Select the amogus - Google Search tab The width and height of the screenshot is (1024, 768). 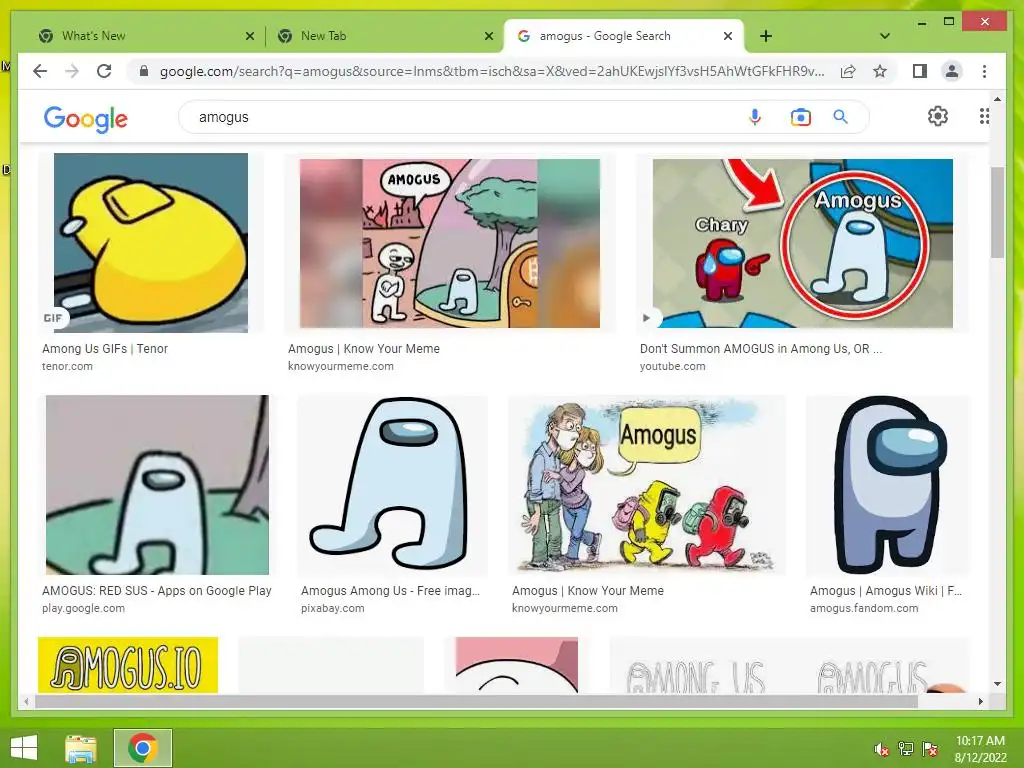coord(624,36)
